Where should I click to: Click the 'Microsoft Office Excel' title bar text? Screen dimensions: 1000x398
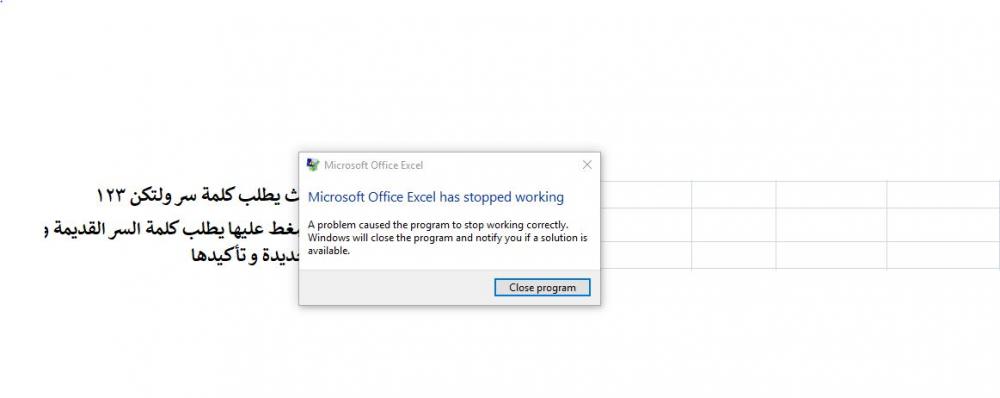(373, 165)
